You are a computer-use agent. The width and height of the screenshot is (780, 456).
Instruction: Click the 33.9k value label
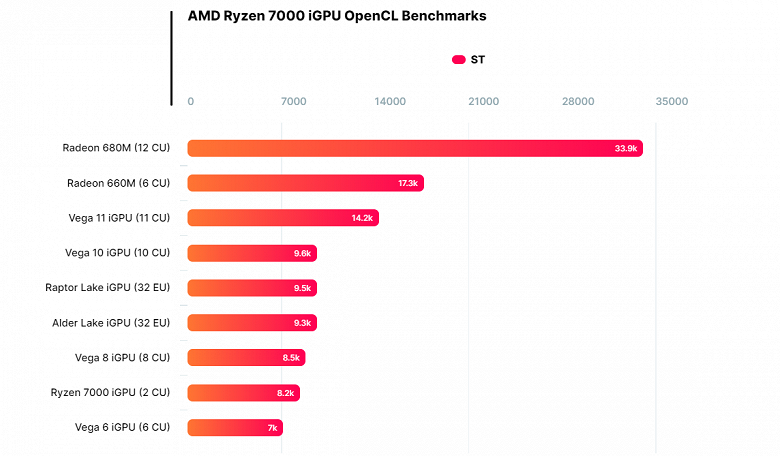pyautogui.click(x=625, y=148)
